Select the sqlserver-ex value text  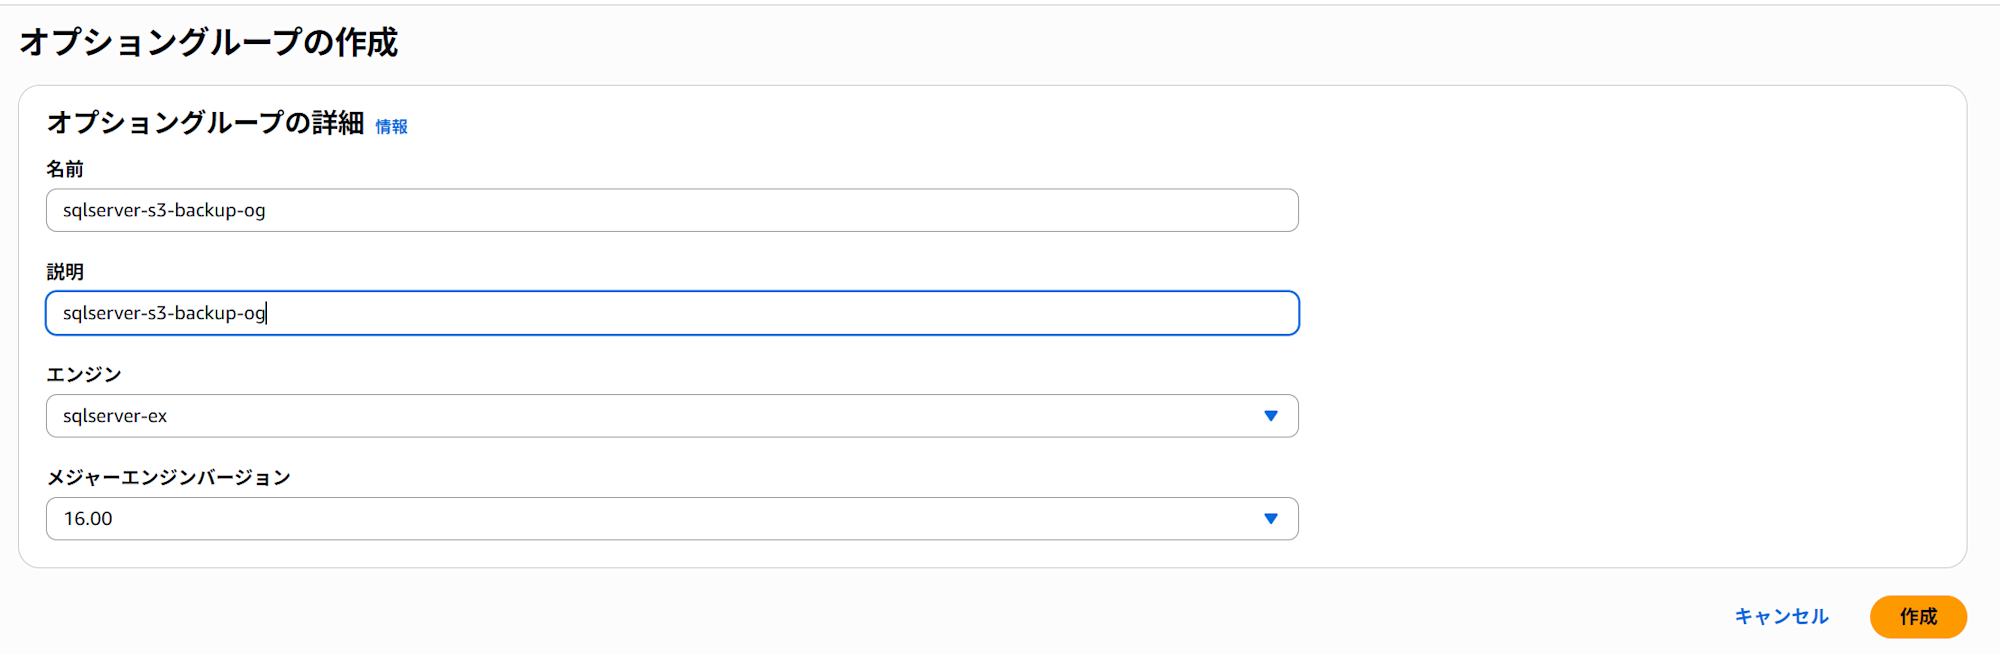(x=115, y=416)
